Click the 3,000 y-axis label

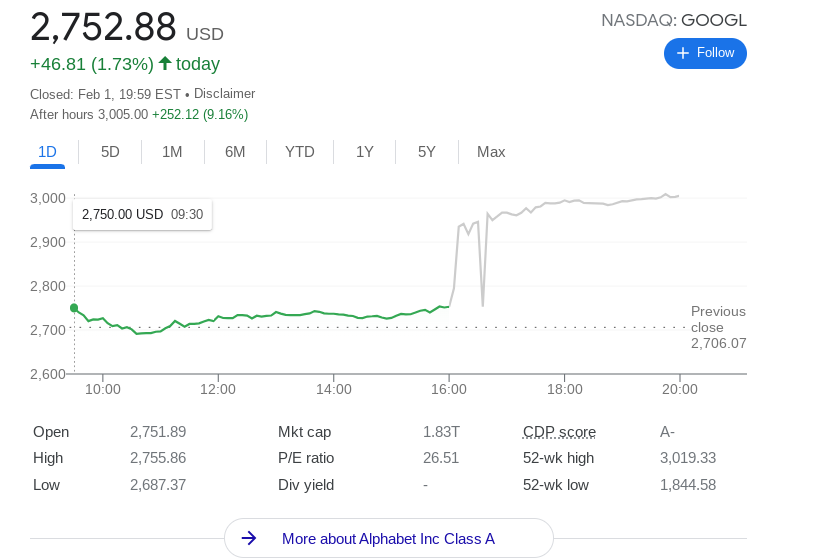pos(48,198)
